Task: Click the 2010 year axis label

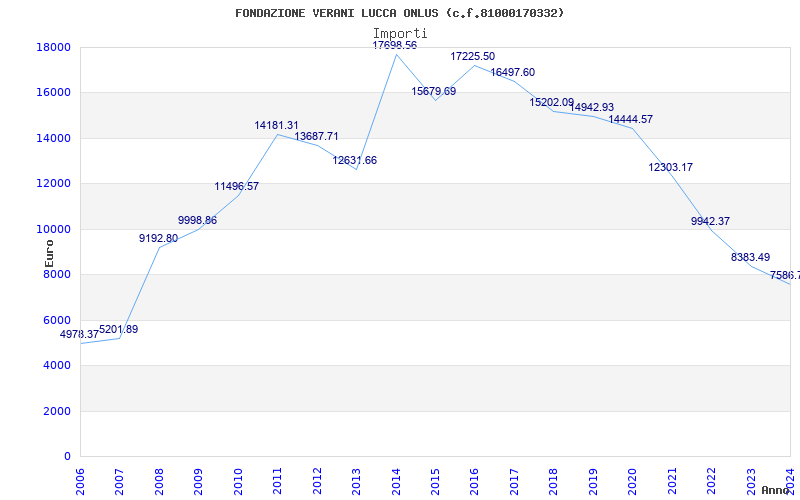Action: [x=238, y=481]
